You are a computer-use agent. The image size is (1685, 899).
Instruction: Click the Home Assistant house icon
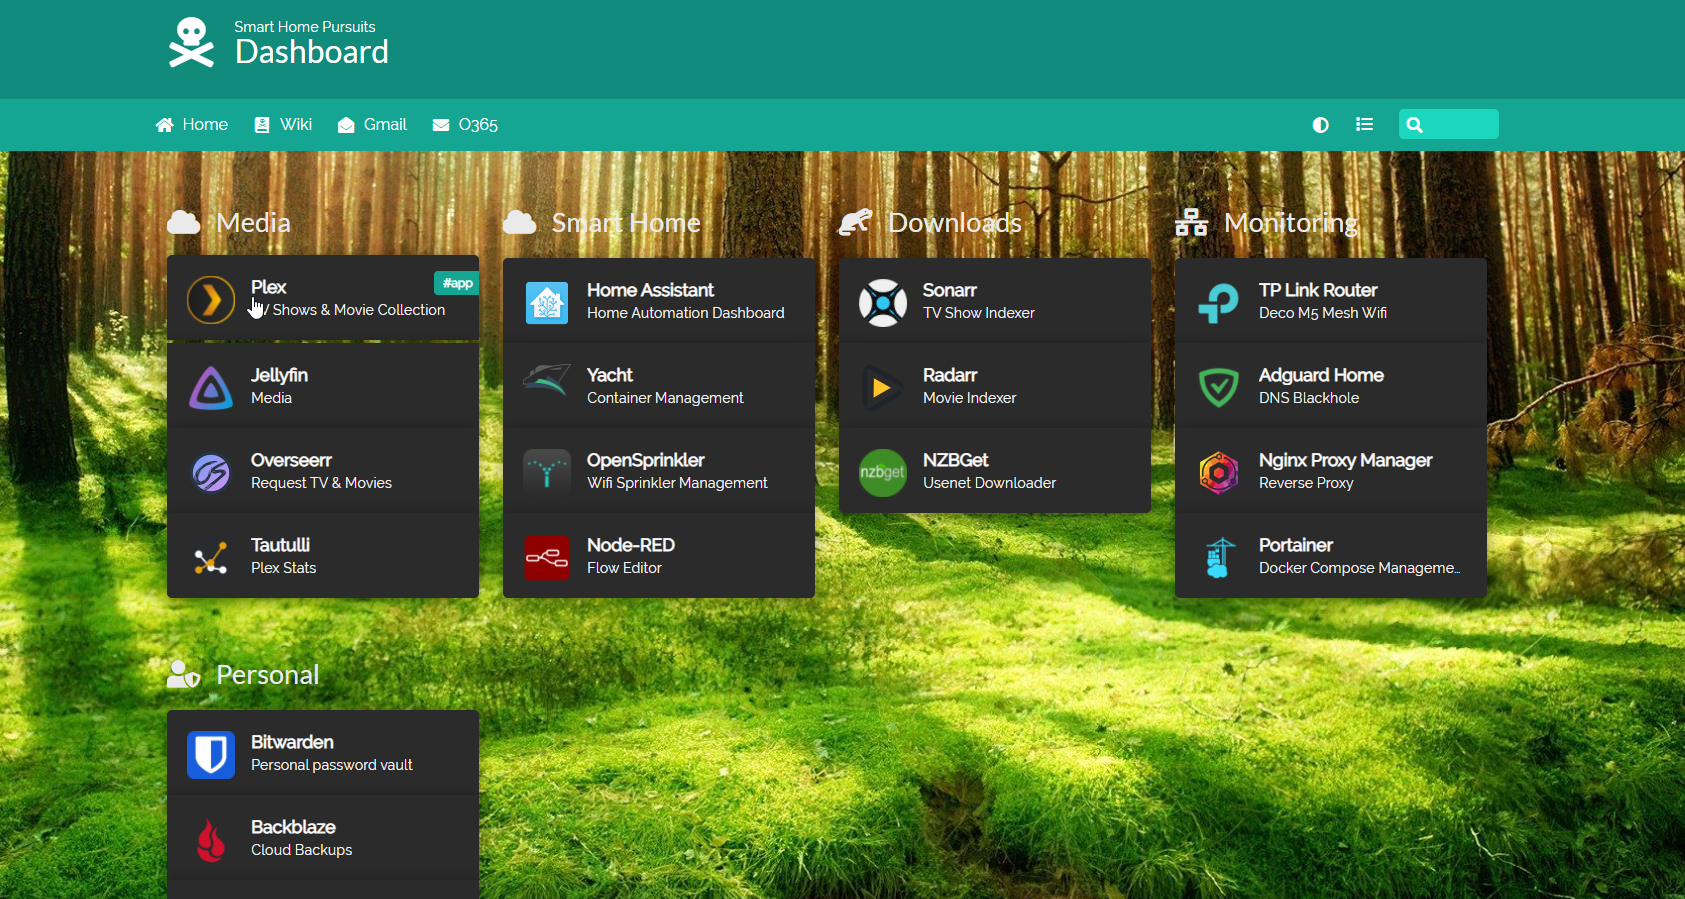click(547, 302)
